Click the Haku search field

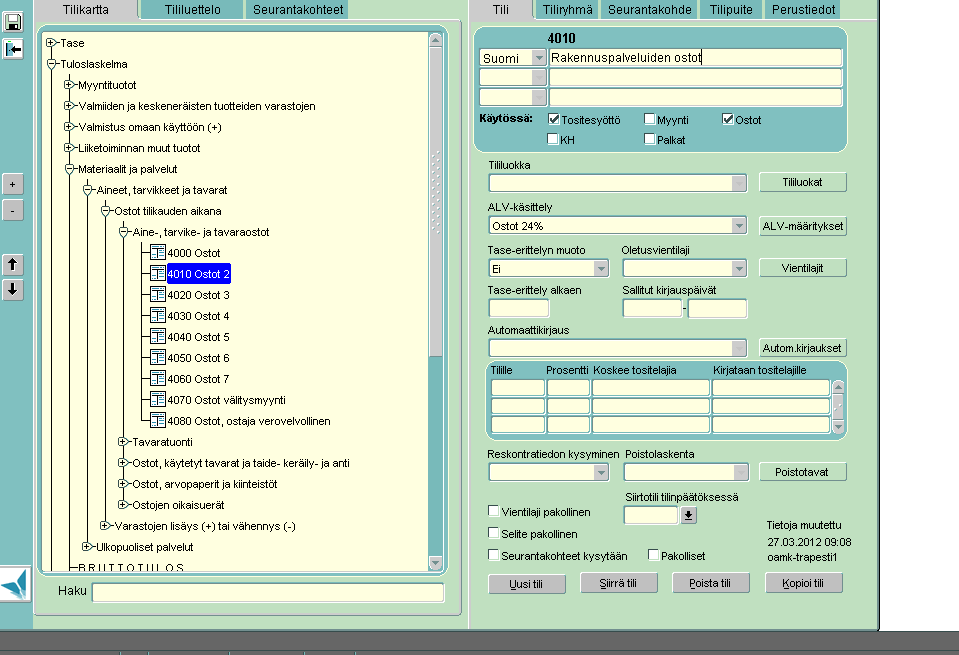(268, 592)
